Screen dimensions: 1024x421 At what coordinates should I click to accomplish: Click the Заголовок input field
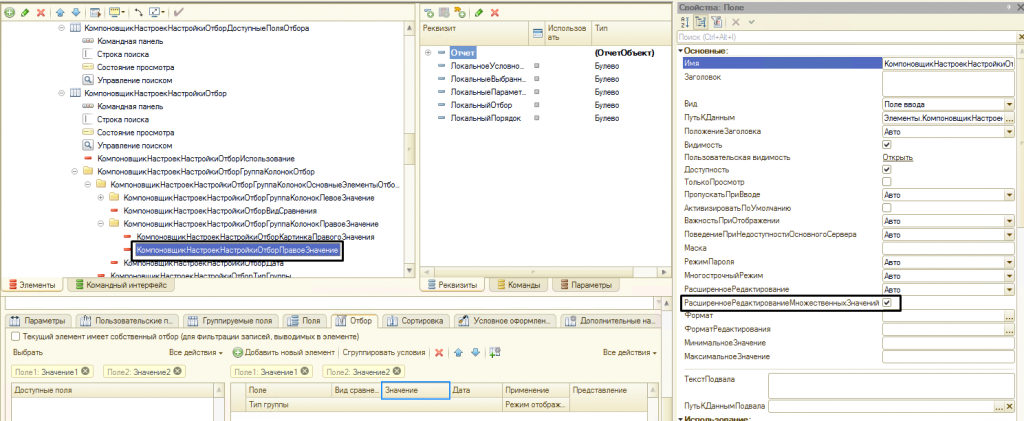948,84
